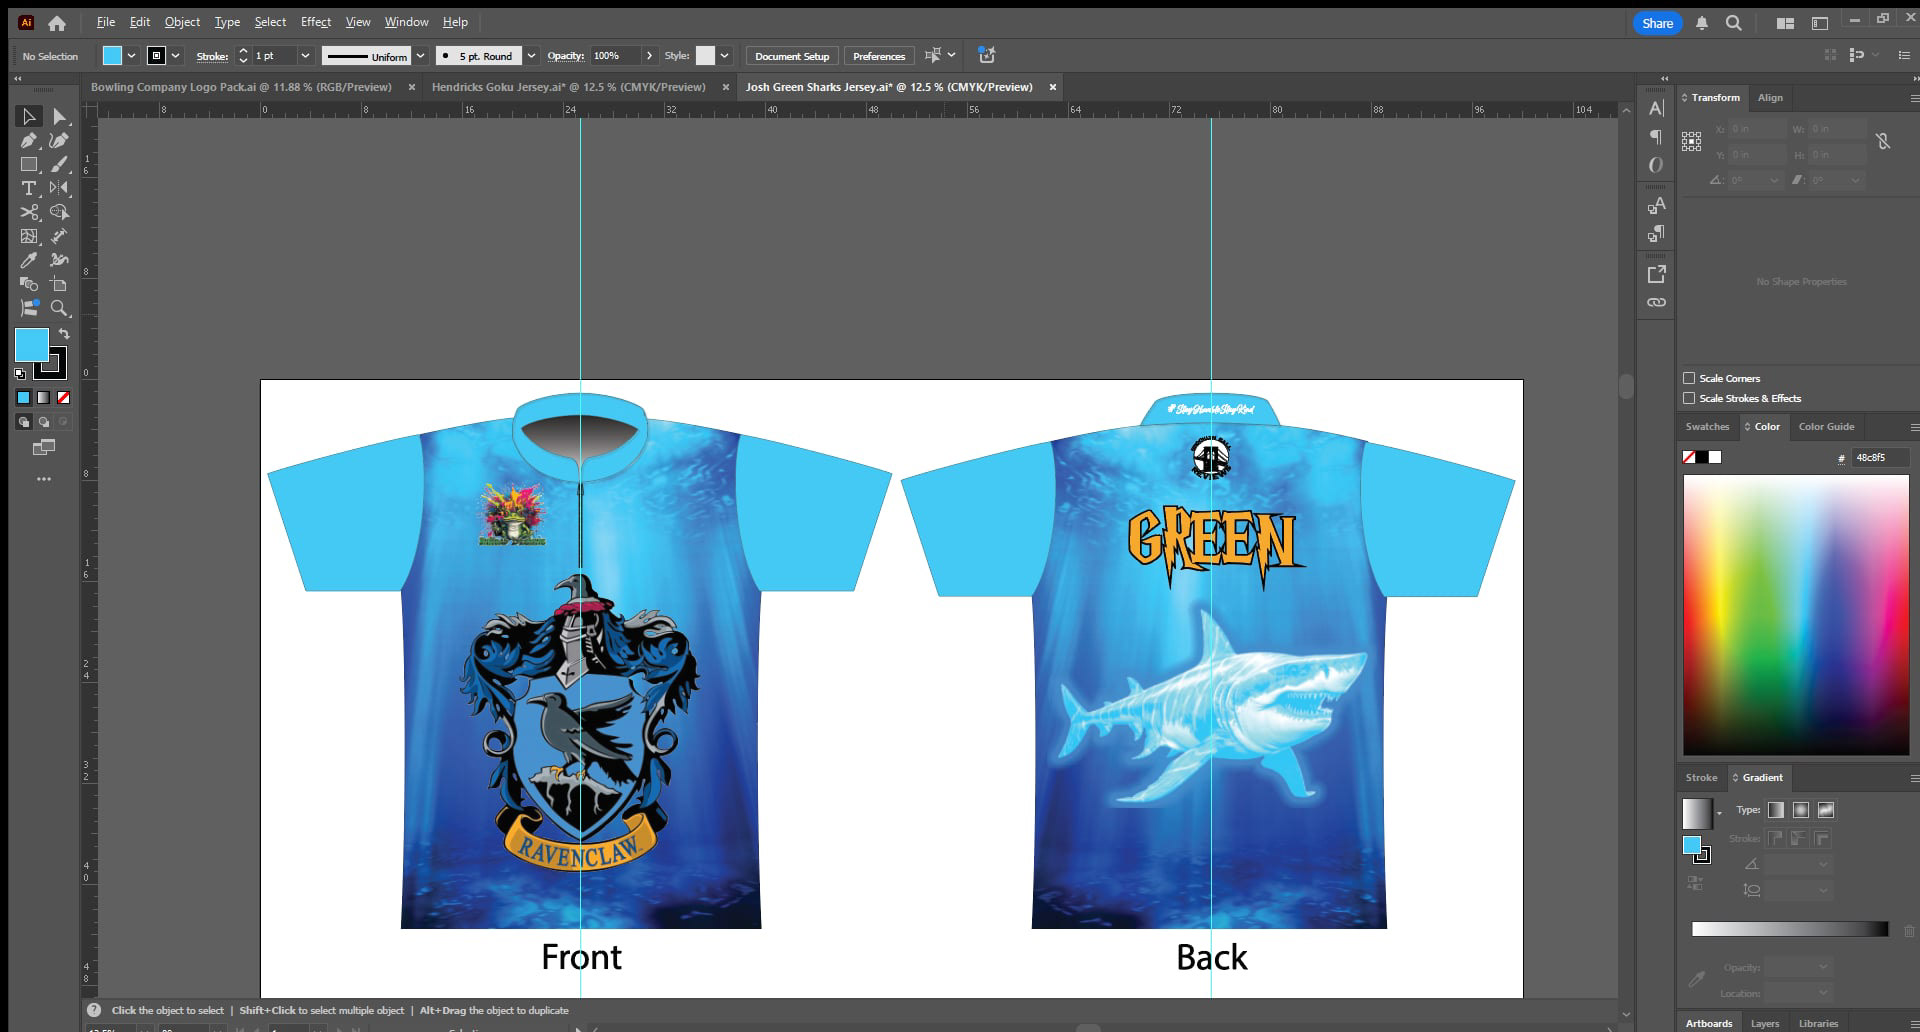Open the Character panel icon

click(x=1656, y=108)
